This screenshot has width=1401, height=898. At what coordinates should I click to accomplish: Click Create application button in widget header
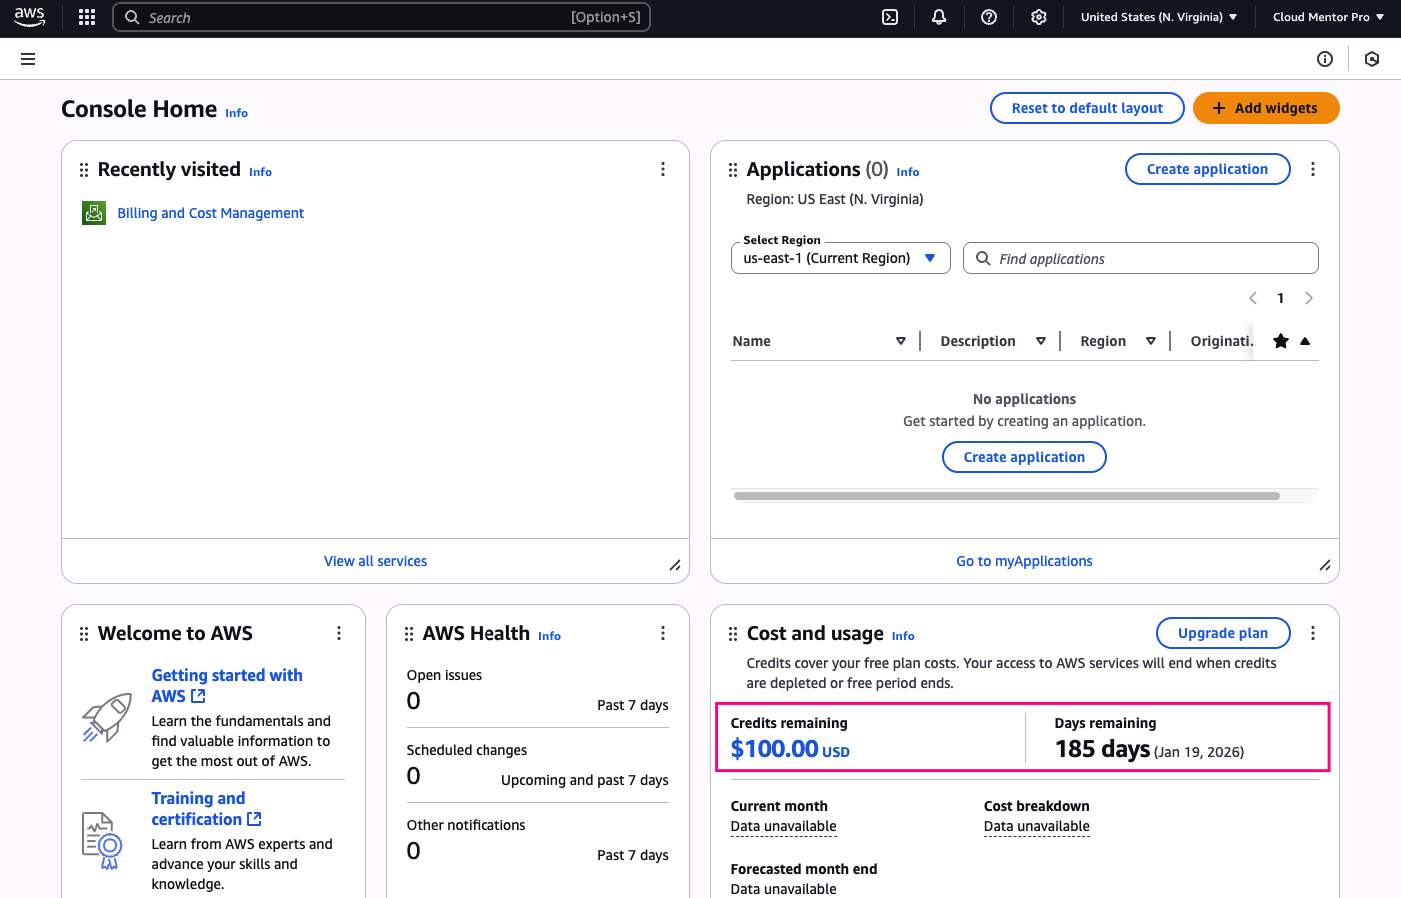click(x=1207, y=169)
